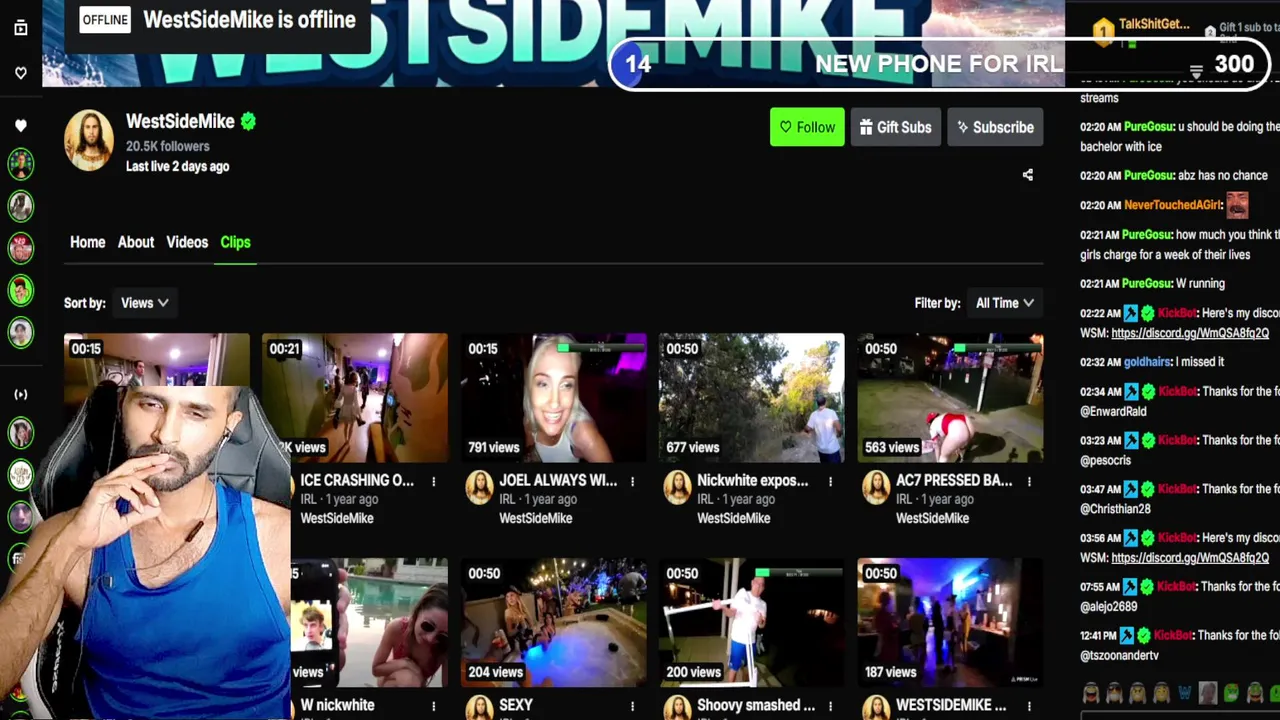
Task: Click goldhairs username in chat
Action: [x=1147, y=362]
